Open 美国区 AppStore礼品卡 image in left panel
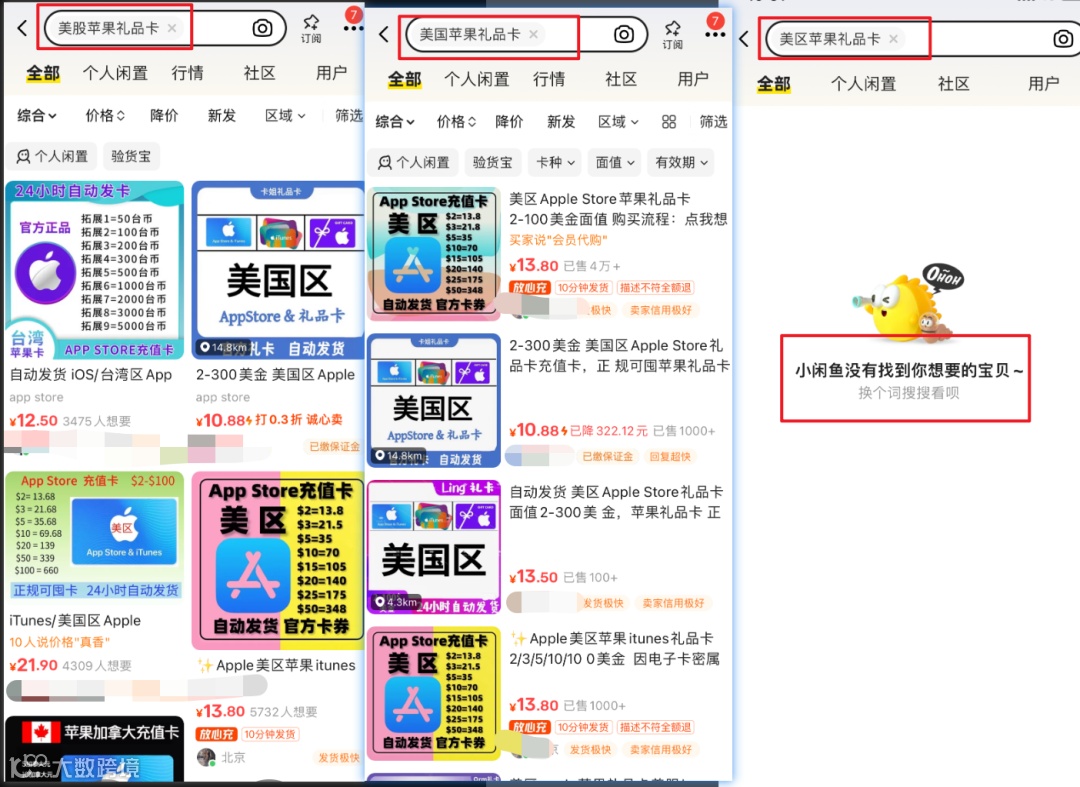 [x=278, y=270]
